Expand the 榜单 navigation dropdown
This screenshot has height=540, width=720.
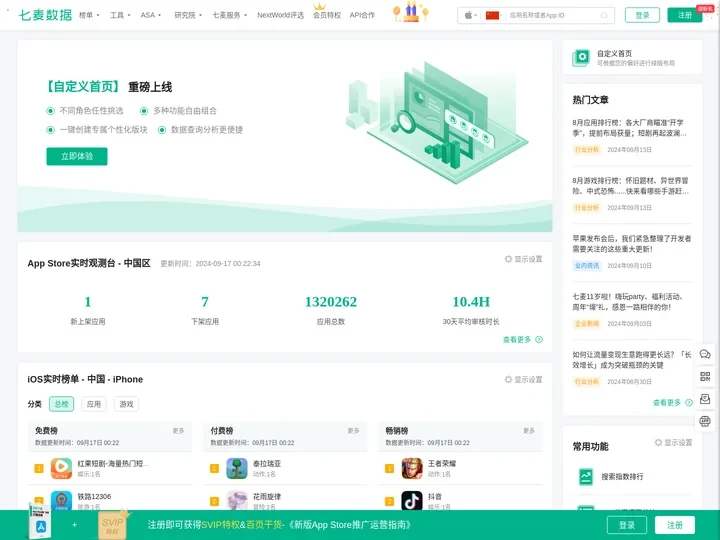89,15
